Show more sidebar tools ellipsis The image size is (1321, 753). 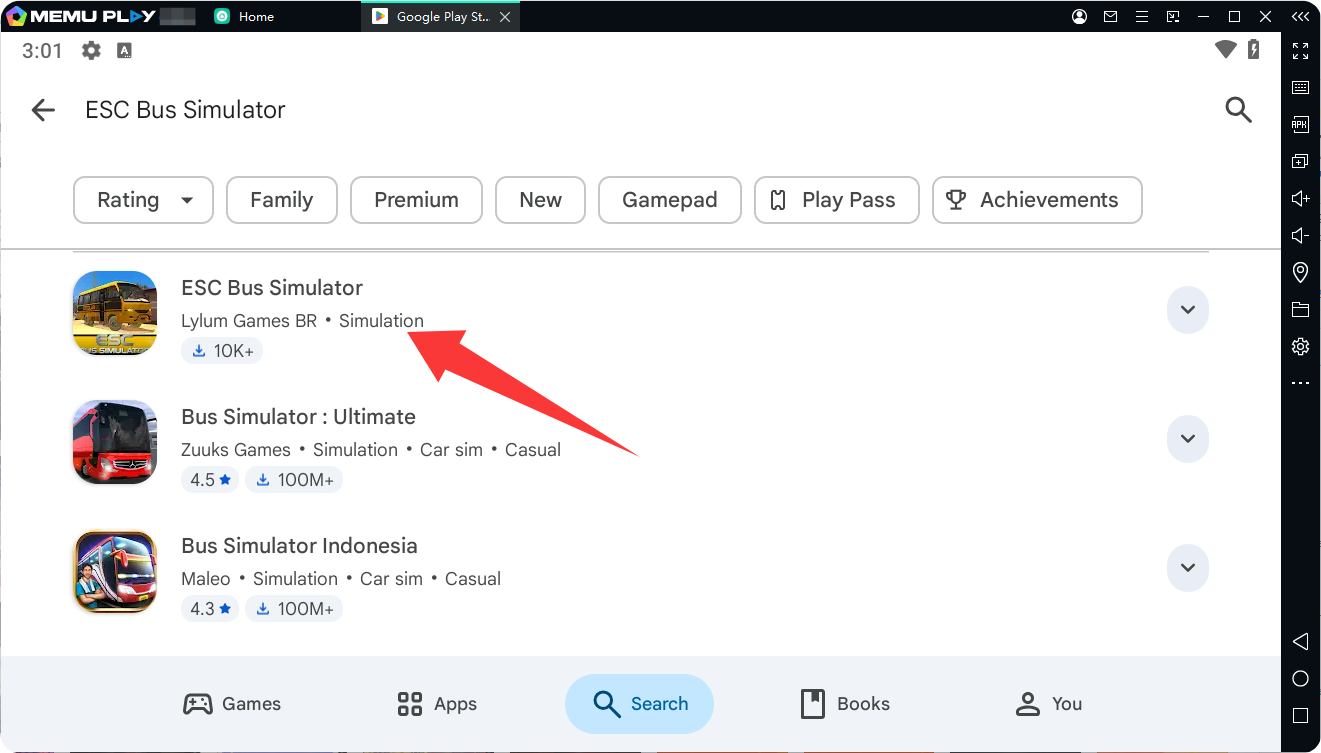pyautogui.click(x=1300, y=383)
